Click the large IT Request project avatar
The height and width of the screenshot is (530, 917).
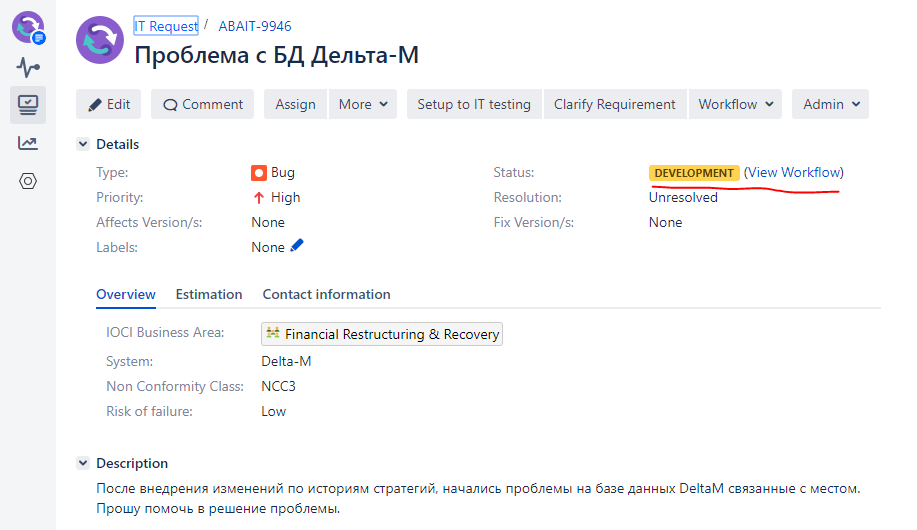click(100, 40)
